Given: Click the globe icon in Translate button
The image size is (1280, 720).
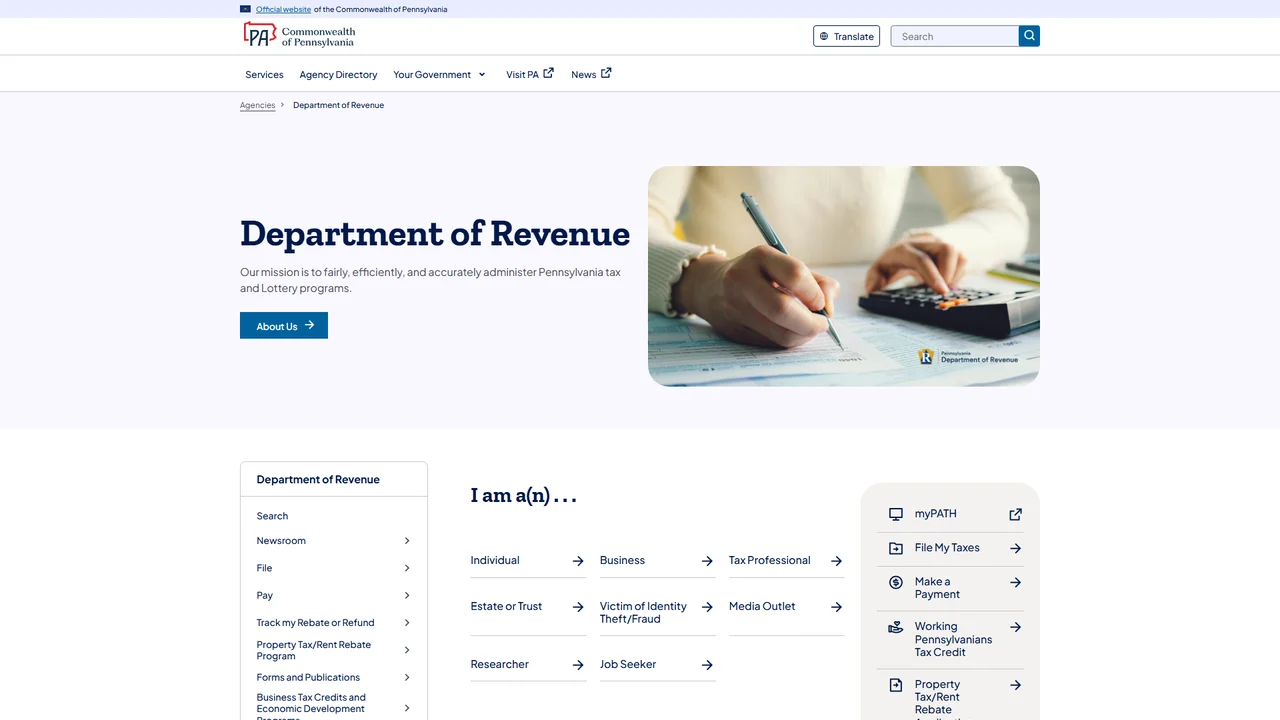Looking at the screenshot, I should (x=824, y=36).
